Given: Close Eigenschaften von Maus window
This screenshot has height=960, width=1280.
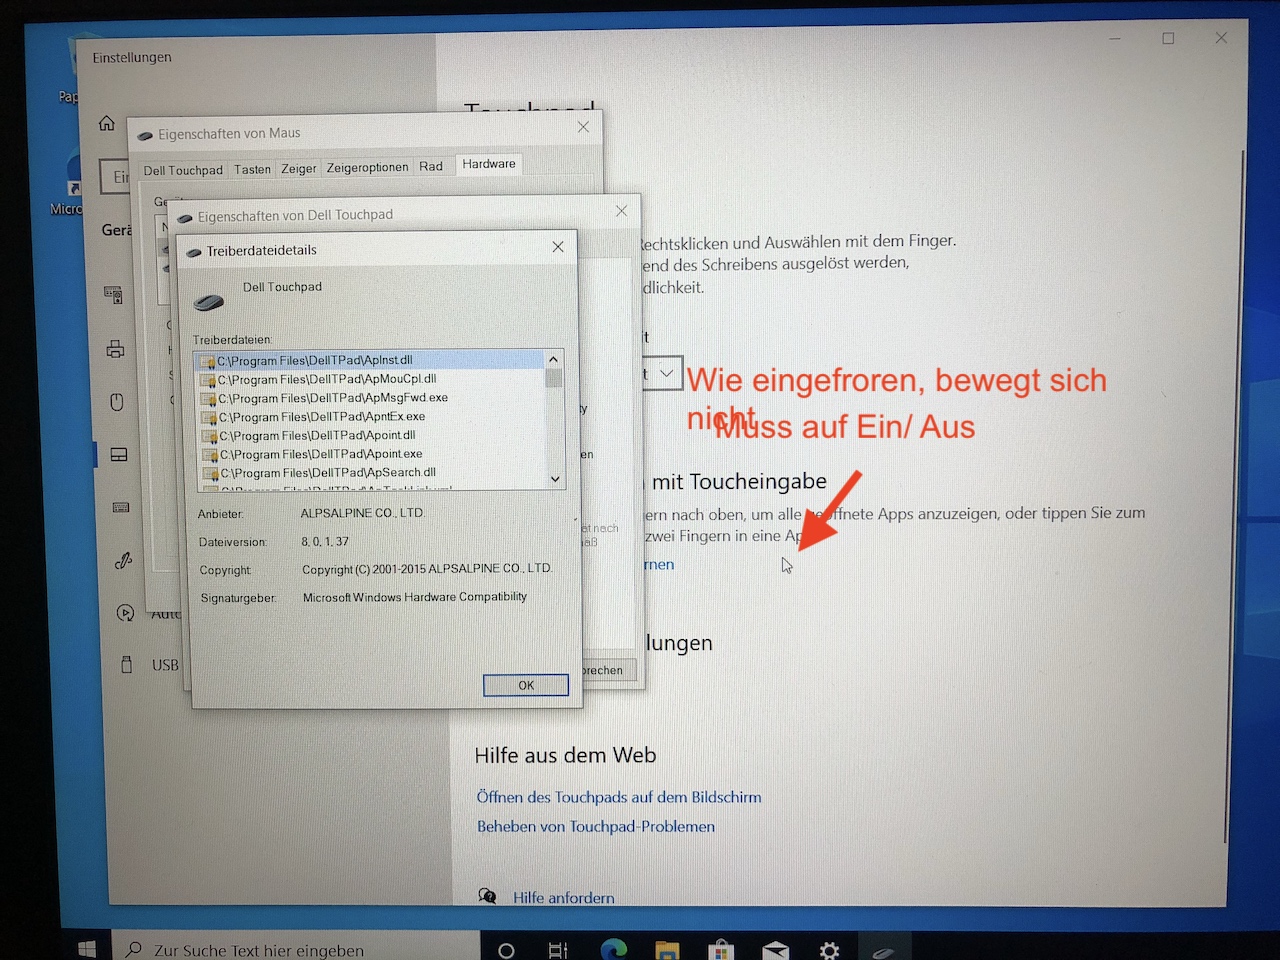Looking at the screenshot, I should point(583,127).
